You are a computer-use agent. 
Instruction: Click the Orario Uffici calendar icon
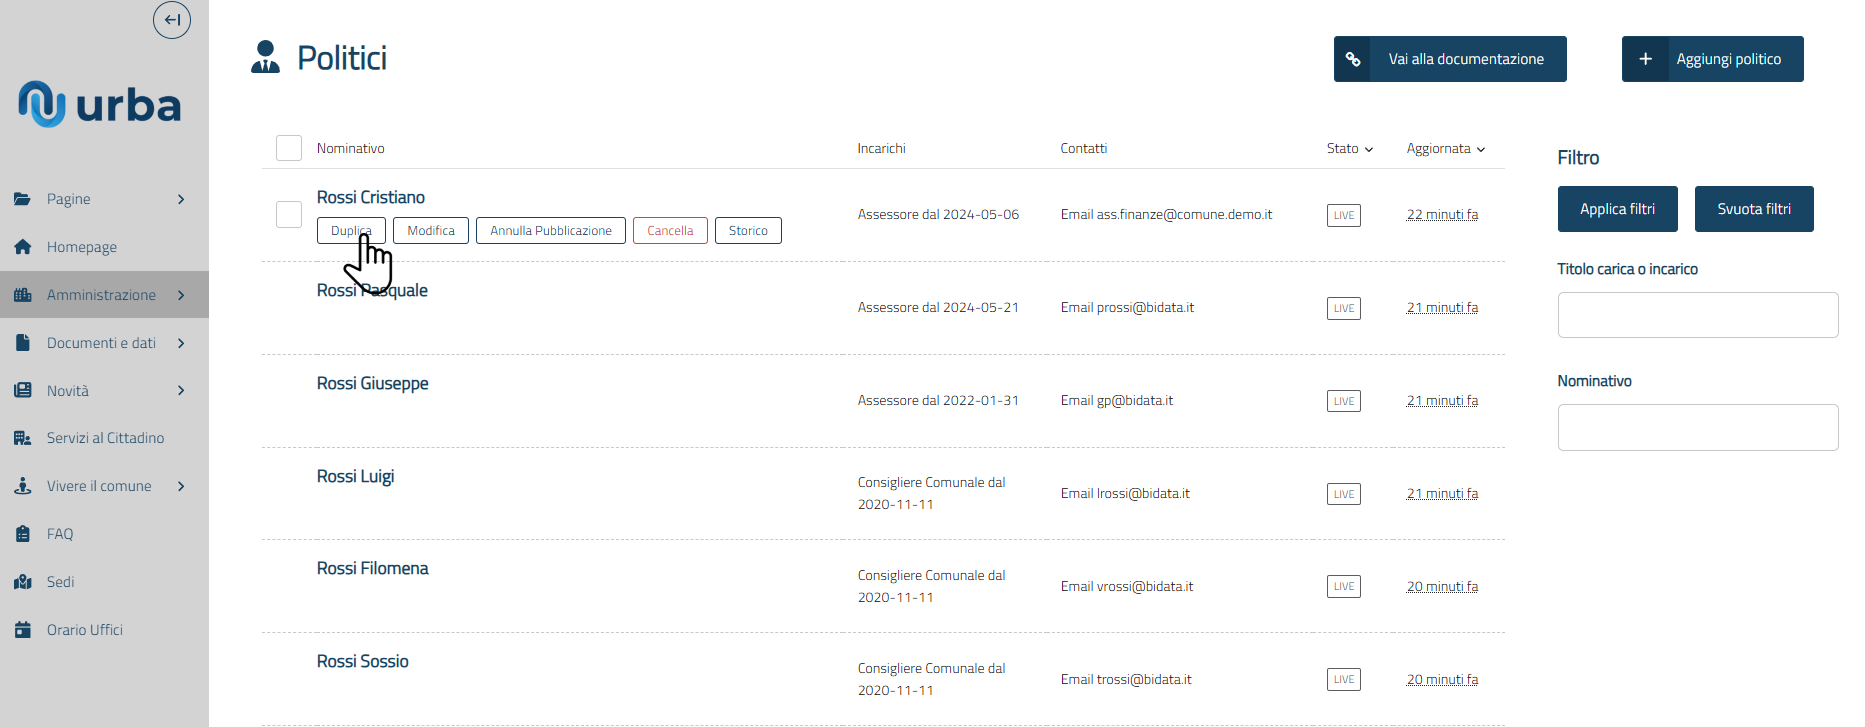[x=23, y=630]
